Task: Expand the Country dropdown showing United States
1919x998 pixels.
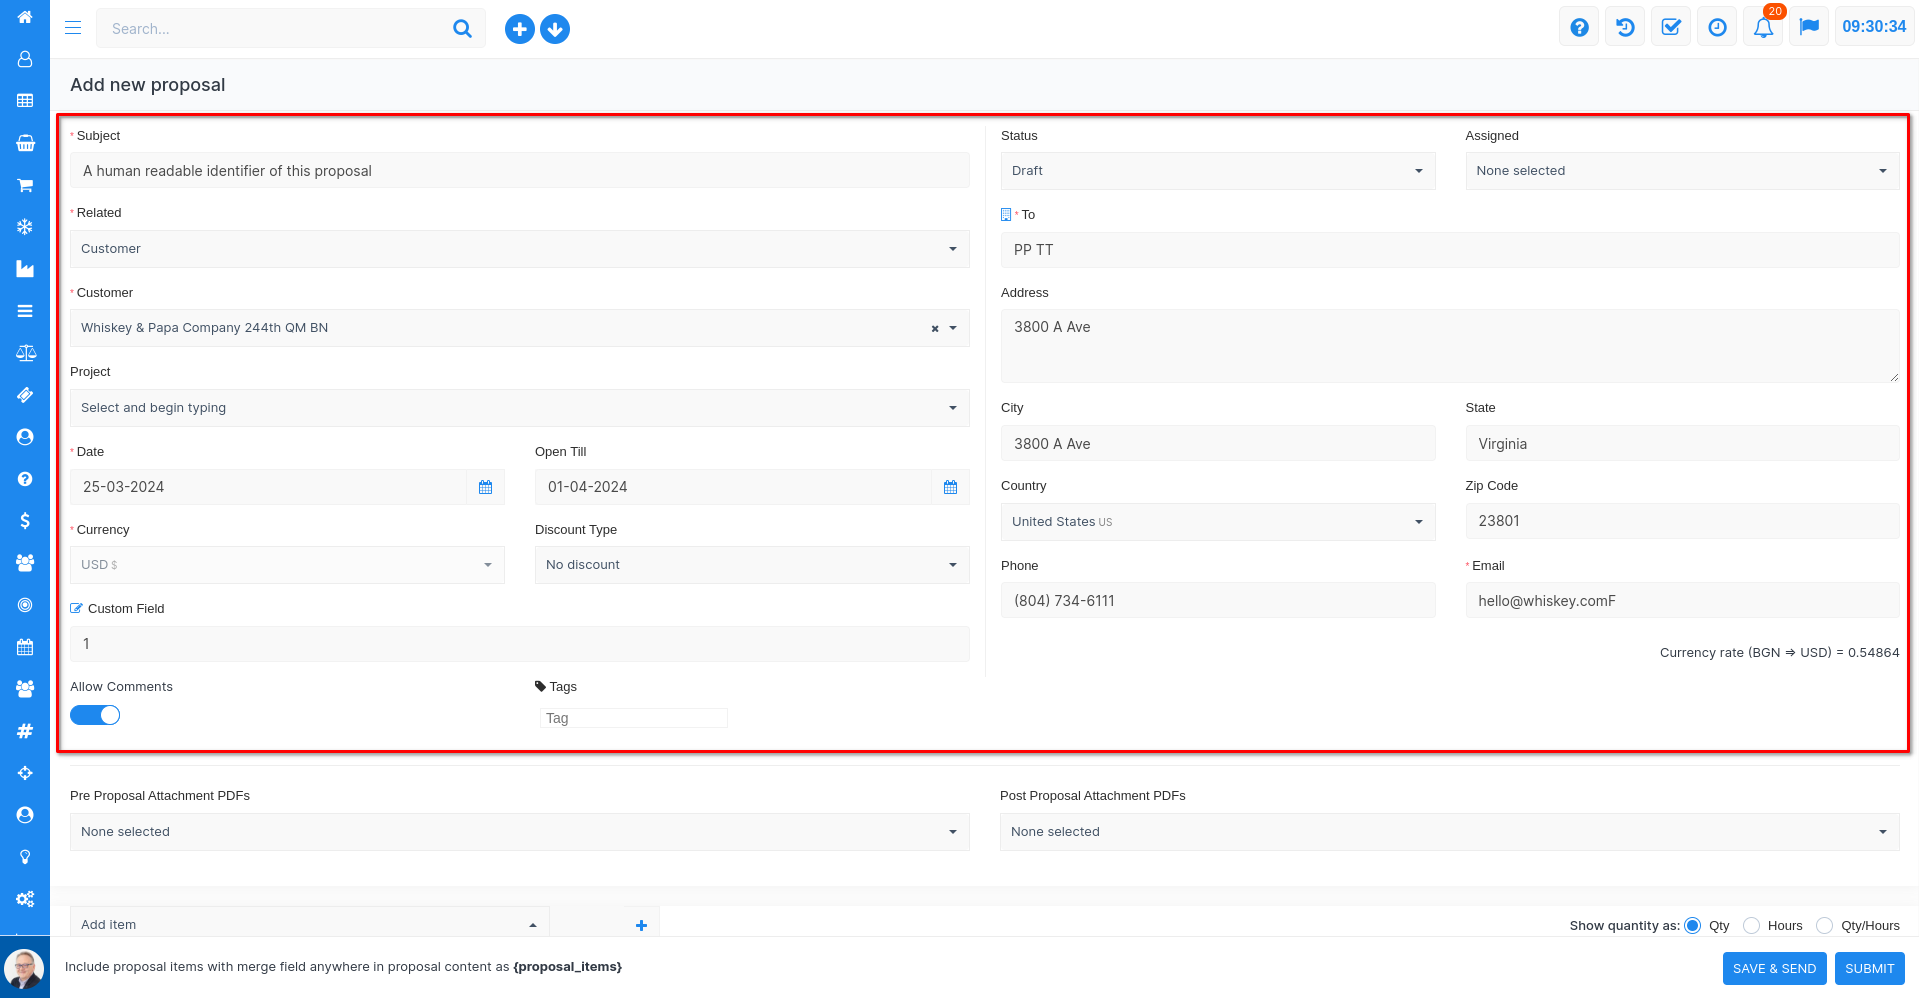Action: click(1217, 522)
